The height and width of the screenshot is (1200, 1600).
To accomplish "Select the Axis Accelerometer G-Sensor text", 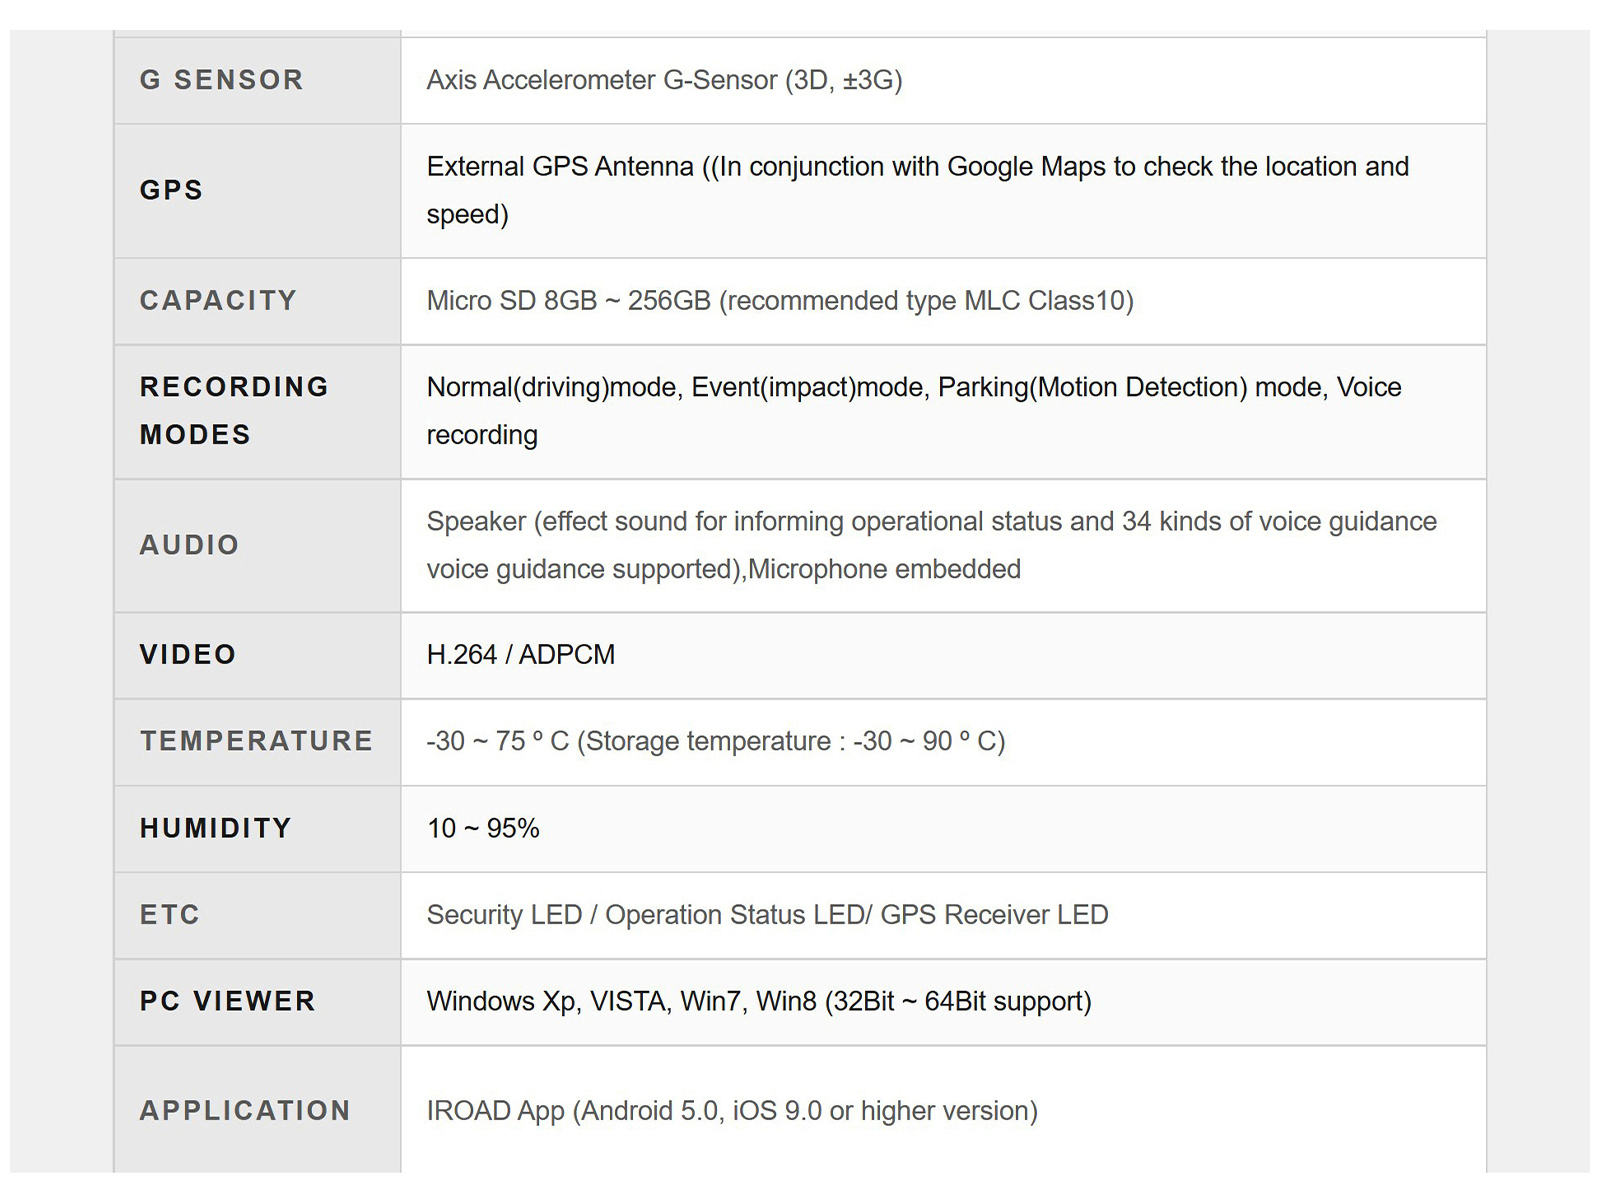I will click(x=664, y=80).
